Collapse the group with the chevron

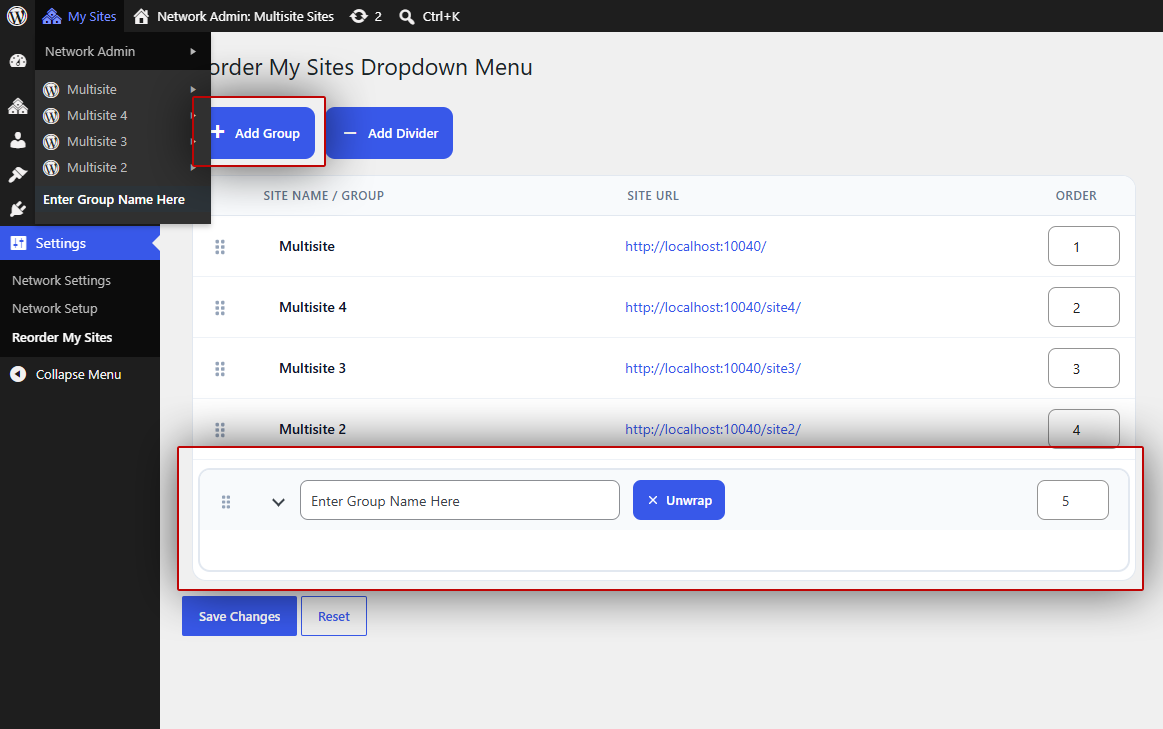point(278,502)
